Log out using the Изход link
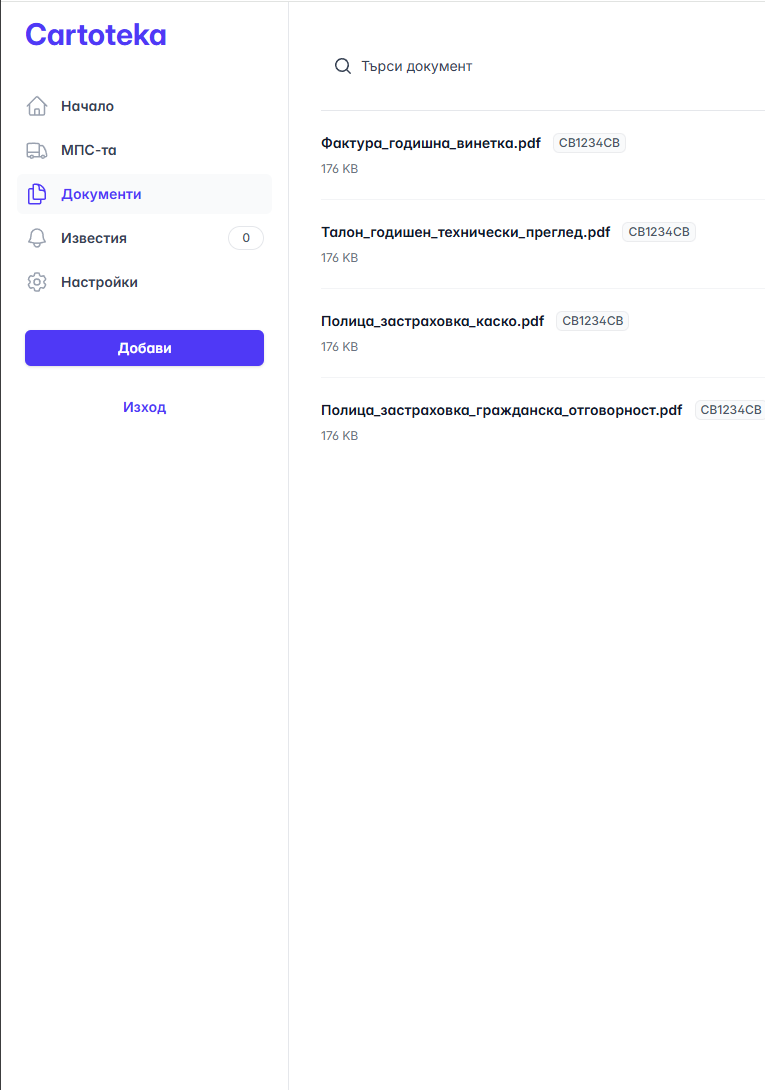The height and width of the screenshot is (1090, 765). 144,407
